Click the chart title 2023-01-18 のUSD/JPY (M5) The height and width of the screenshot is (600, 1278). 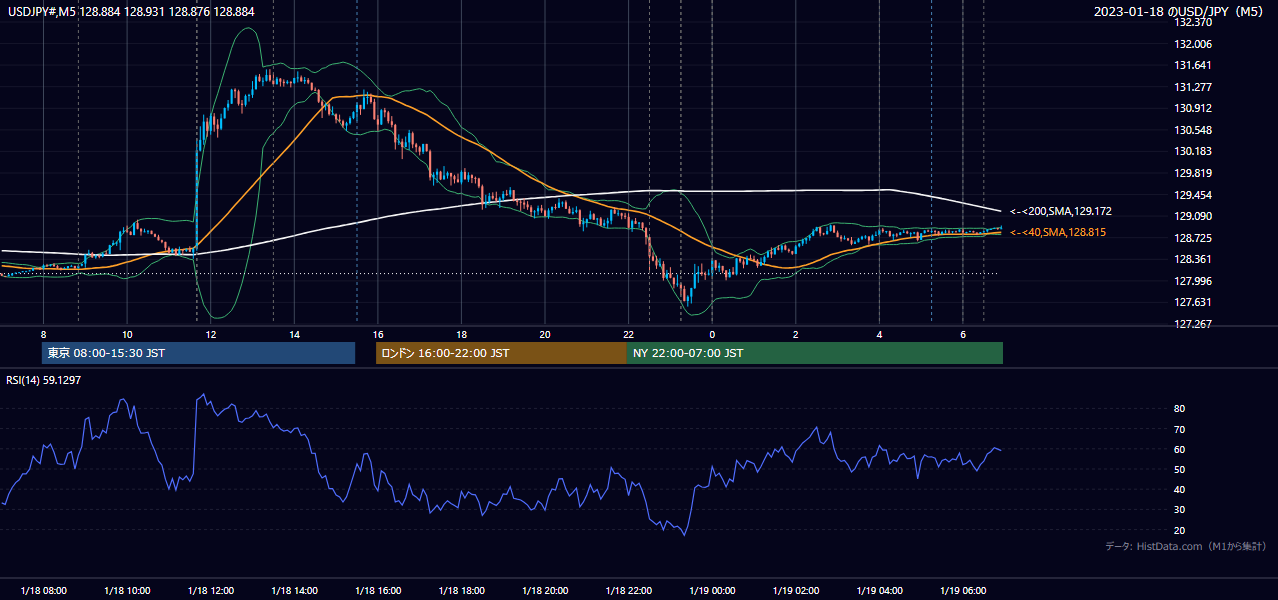(x=1180, y=12)
